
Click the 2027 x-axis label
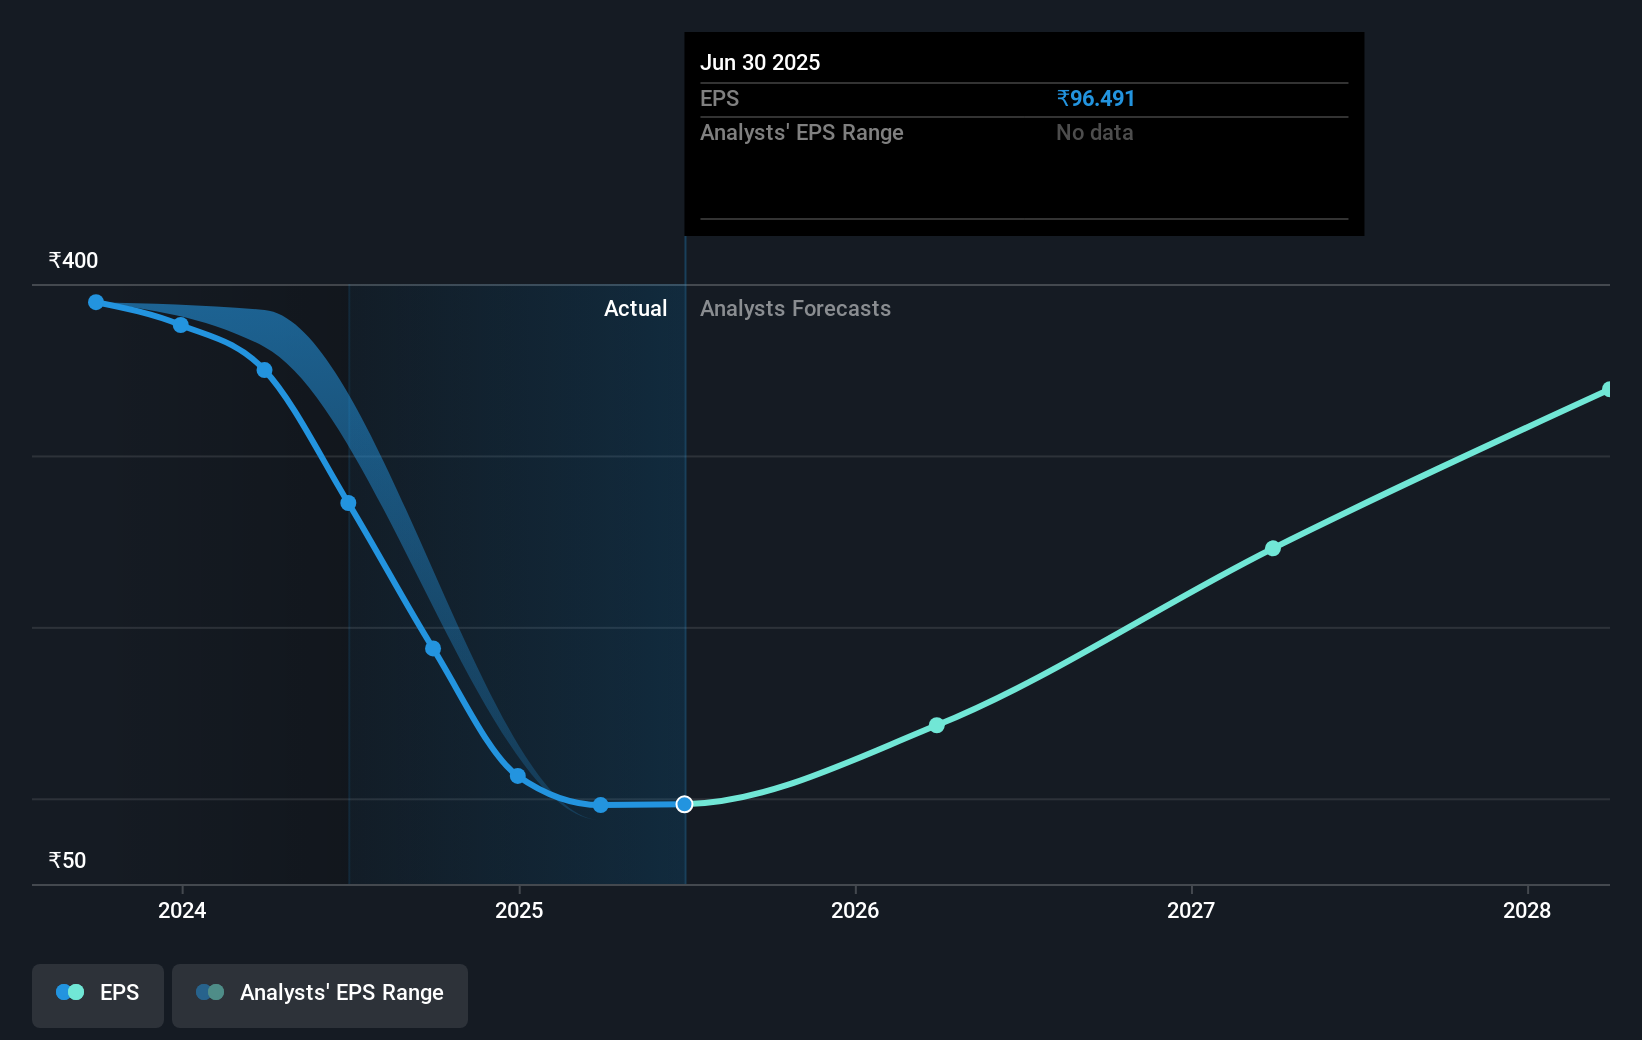(1191, 910)
